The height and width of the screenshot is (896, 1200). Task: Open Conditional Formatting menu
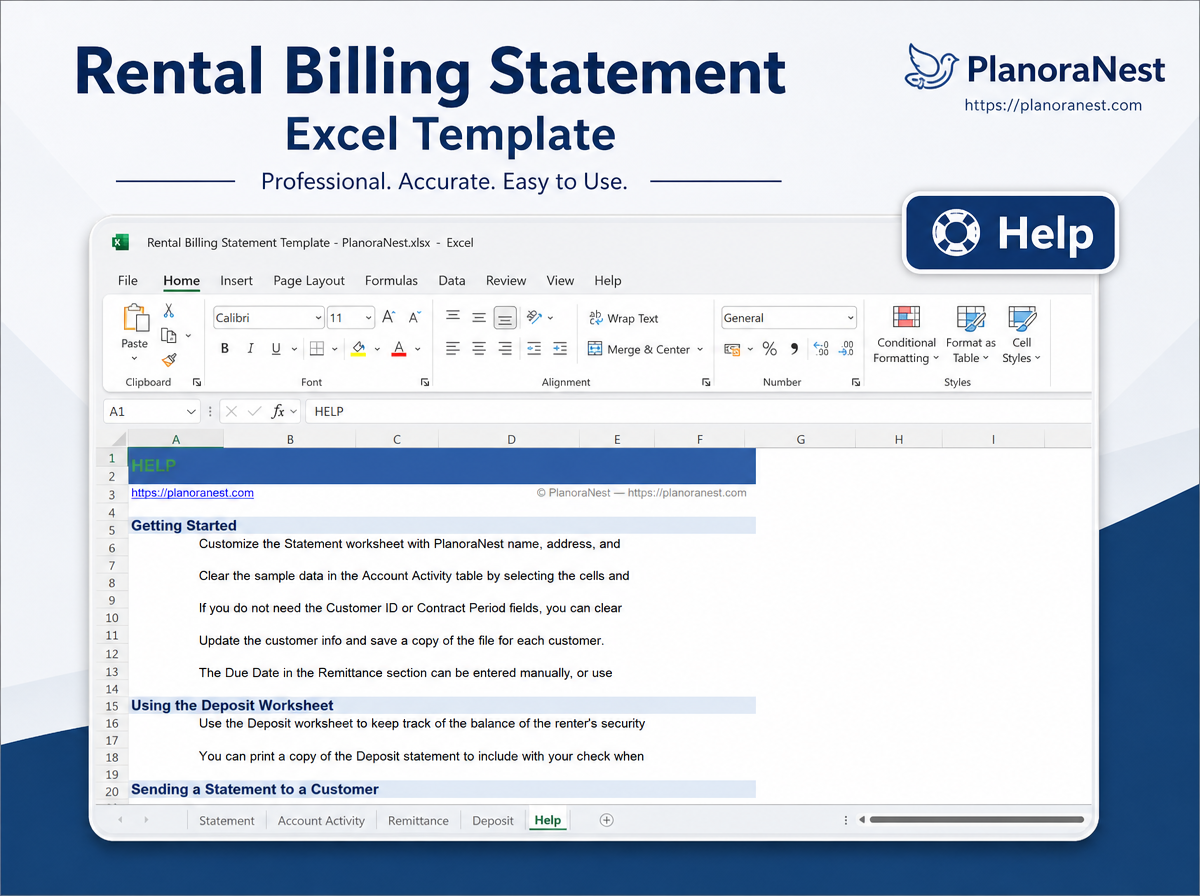(x=905, y=335)
